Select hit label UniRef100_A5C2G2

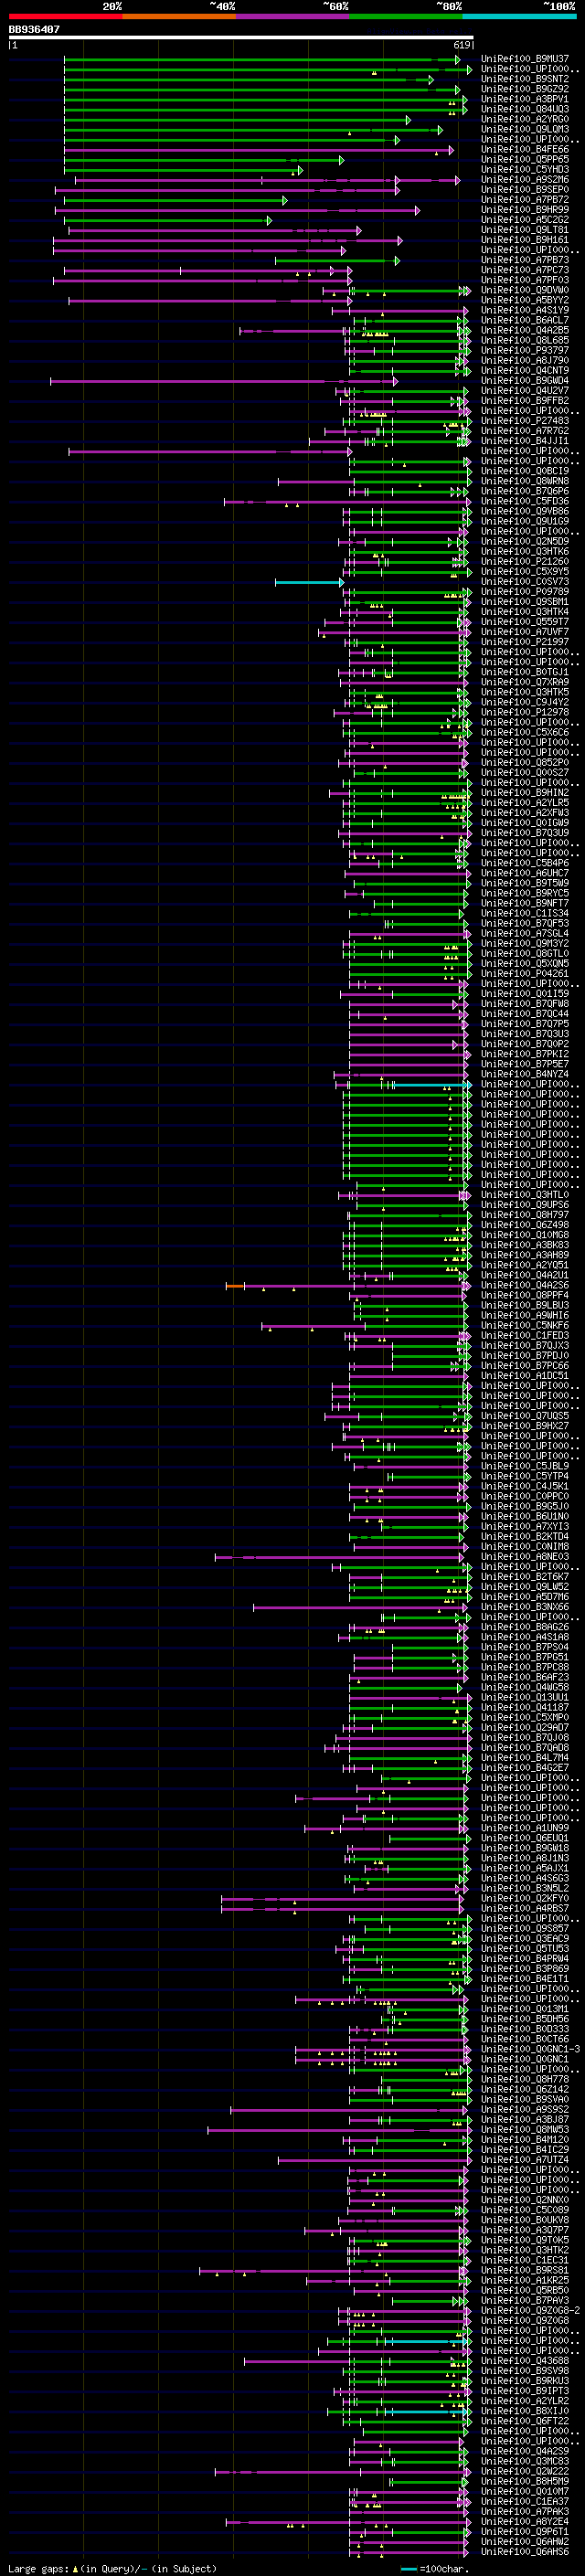click(x=525, y=220)
